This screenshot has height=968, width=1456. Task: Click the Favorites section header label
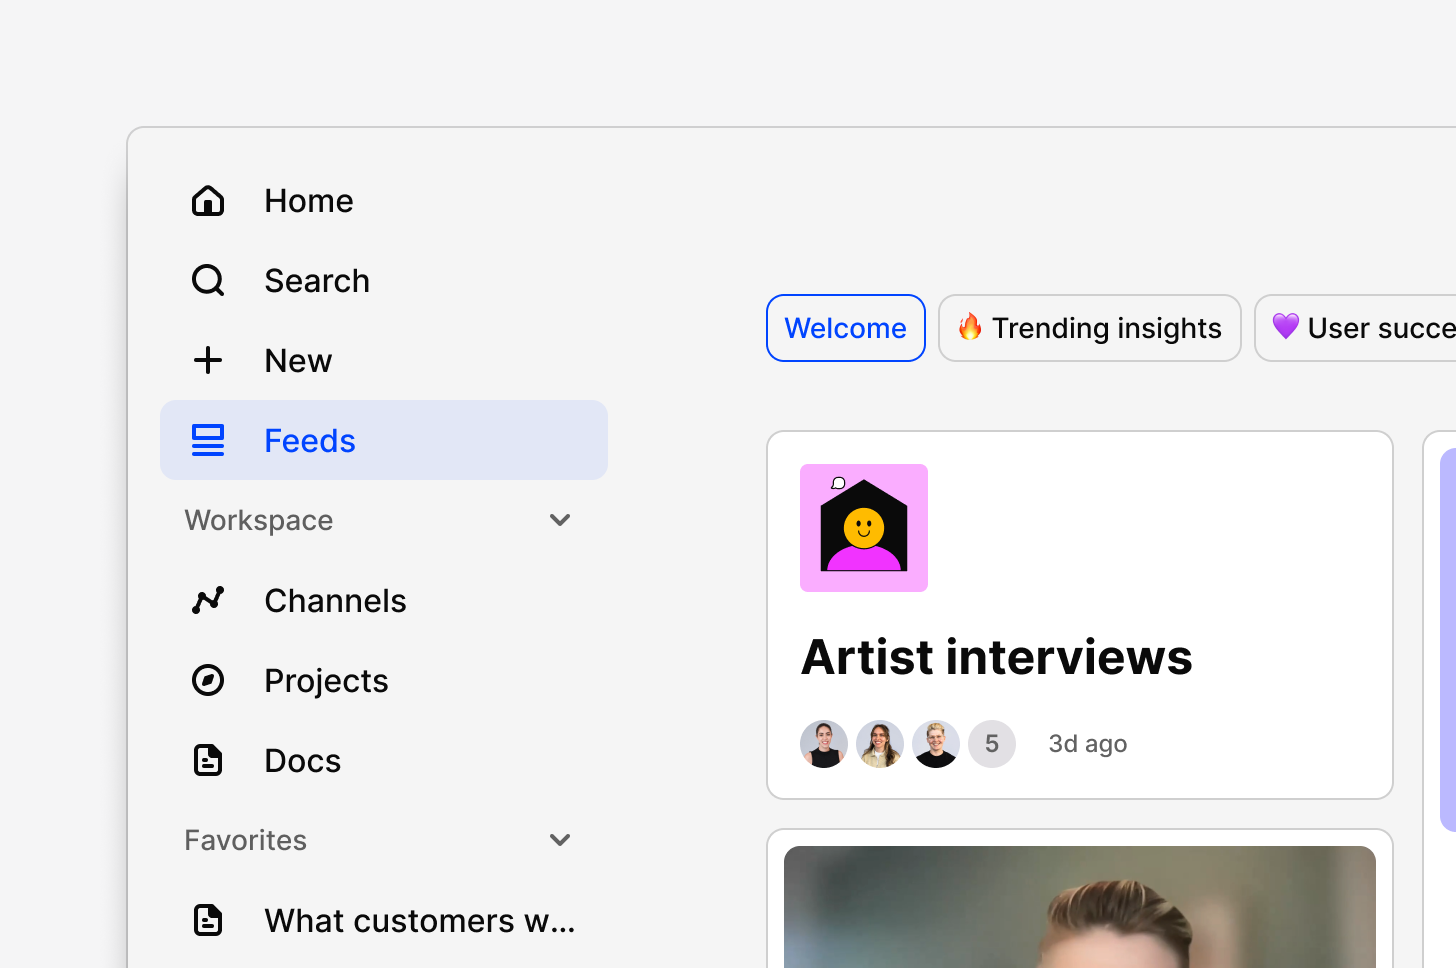pyautogui.click(x=246, y=840)
